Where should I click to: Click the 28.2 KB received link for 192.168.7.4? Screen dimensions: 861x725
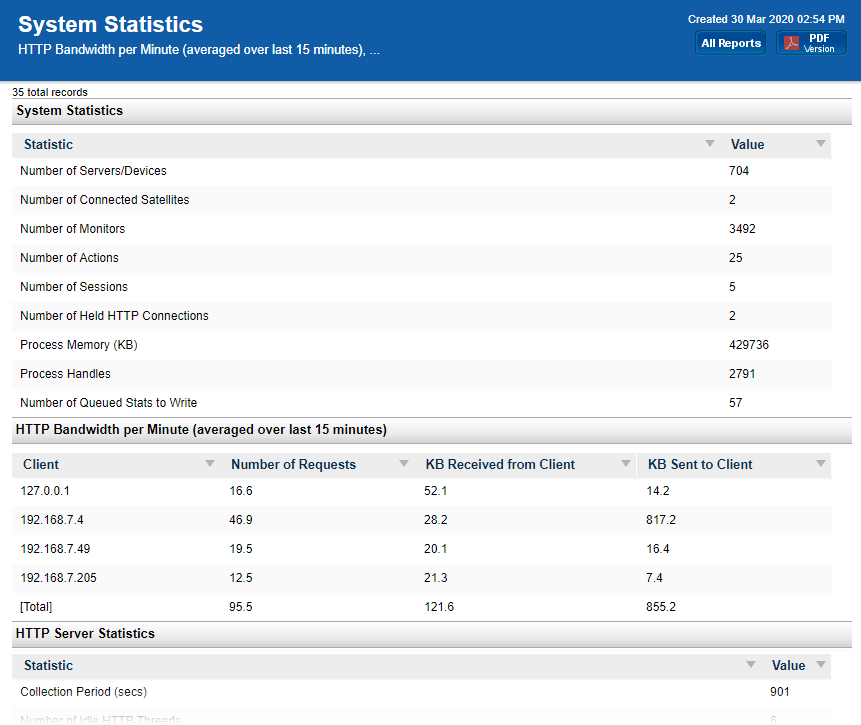(435, 520)
